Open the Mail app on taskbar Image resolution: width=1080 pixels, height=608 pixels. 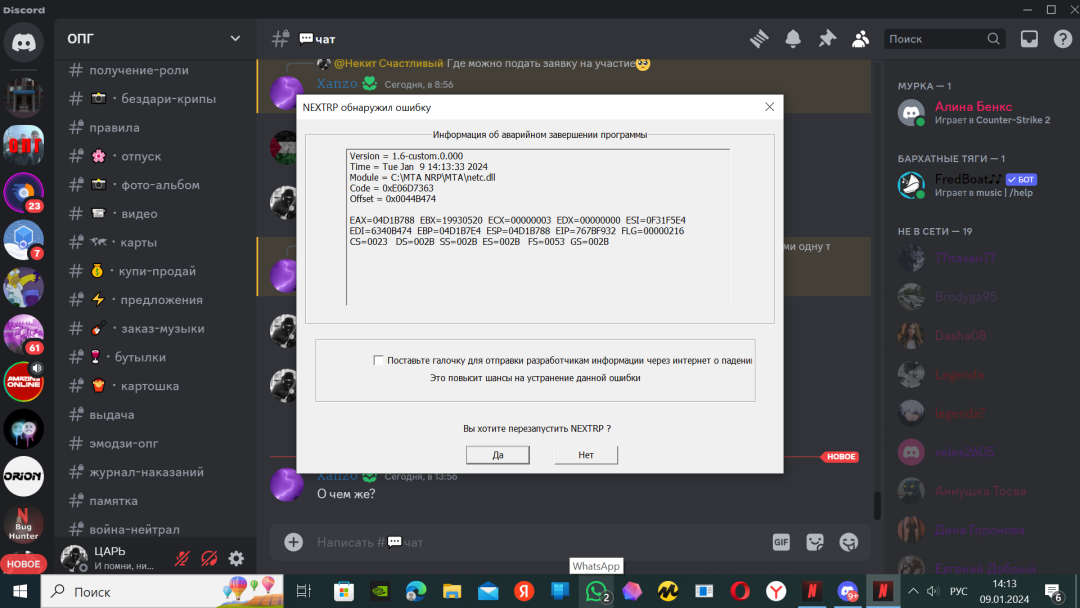click(x=488, y=591)
